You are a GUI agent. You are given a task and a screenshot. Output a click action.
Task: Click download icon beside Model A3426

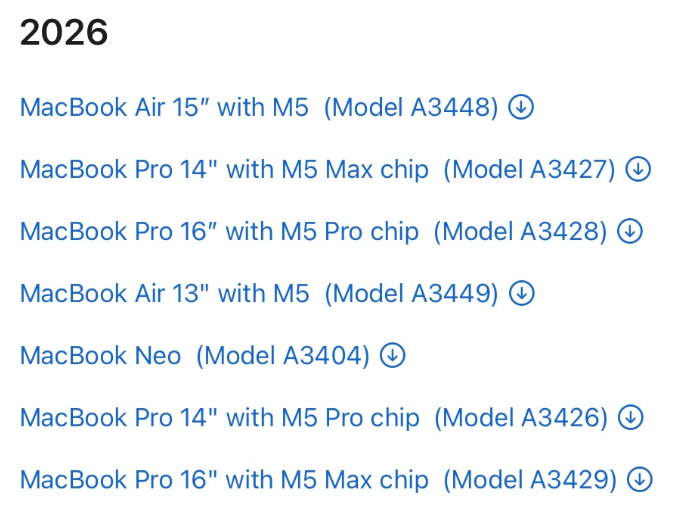point(630,417)
